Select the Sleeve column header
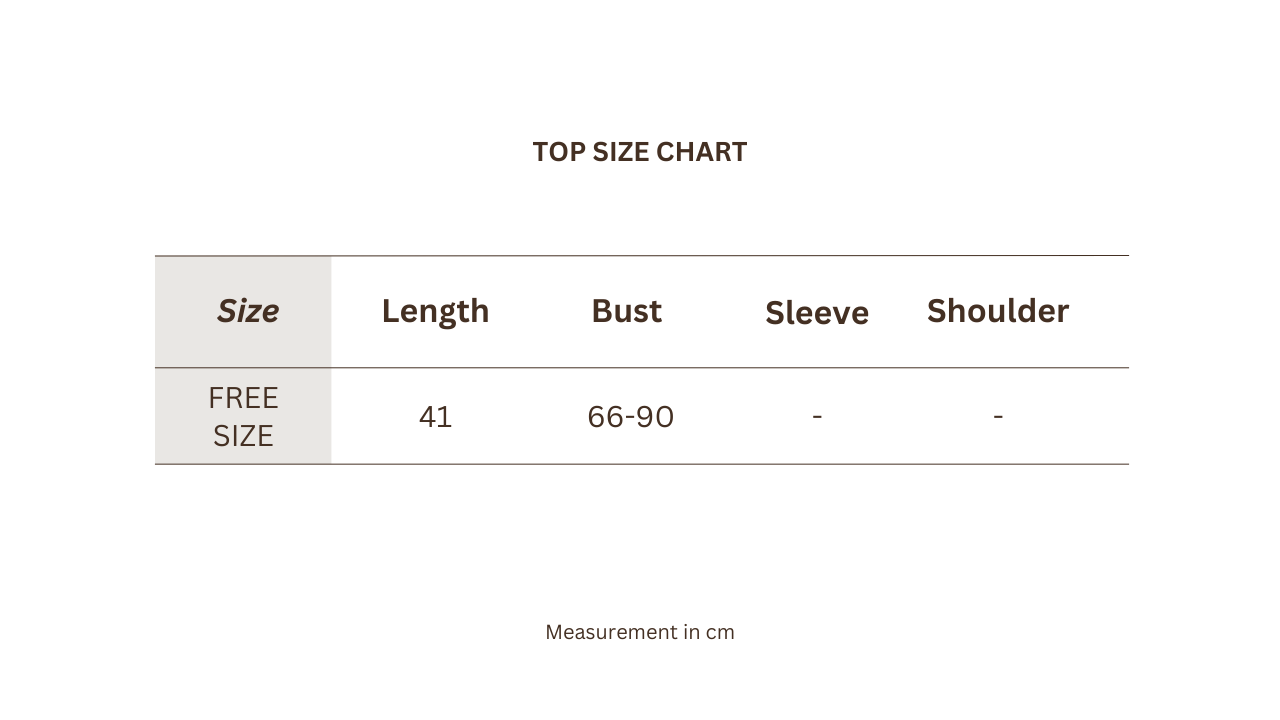Screen dimensions: 1280x720 click(817, 313)
